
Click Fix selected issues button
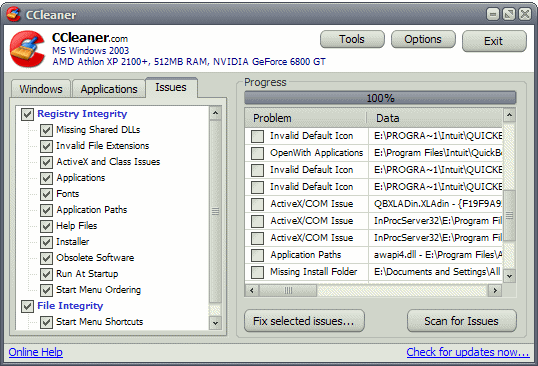coord(304,321)
